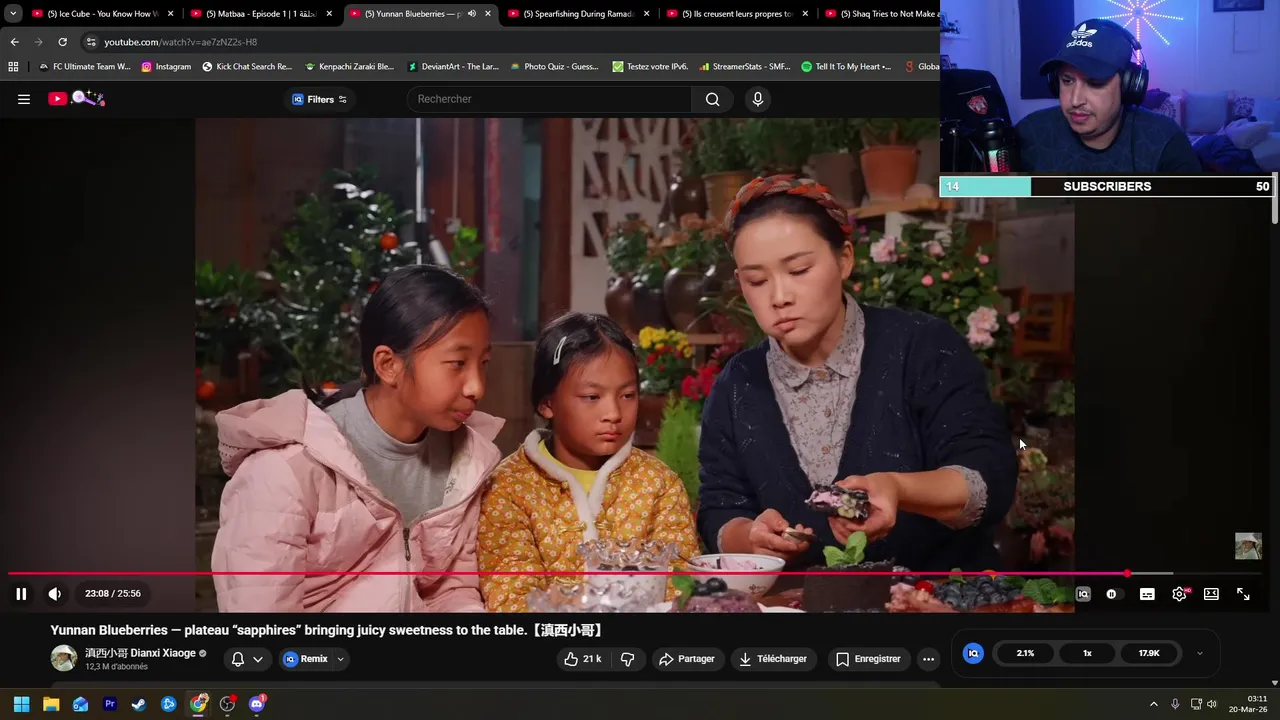Viewport: 1280px width, 720px height.
Task: Launch Premiere Pro from the taskbar
Action: [x=110, y=704]
